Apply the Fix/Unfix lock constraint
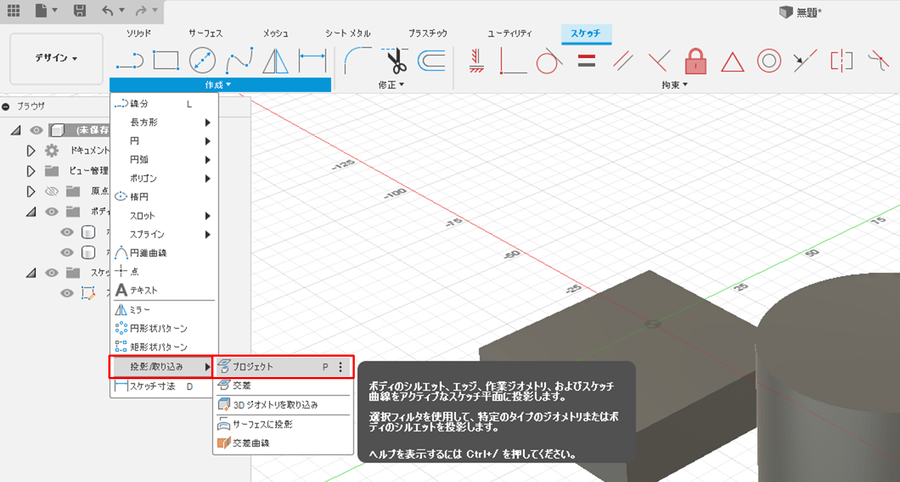 pos(696,61)
